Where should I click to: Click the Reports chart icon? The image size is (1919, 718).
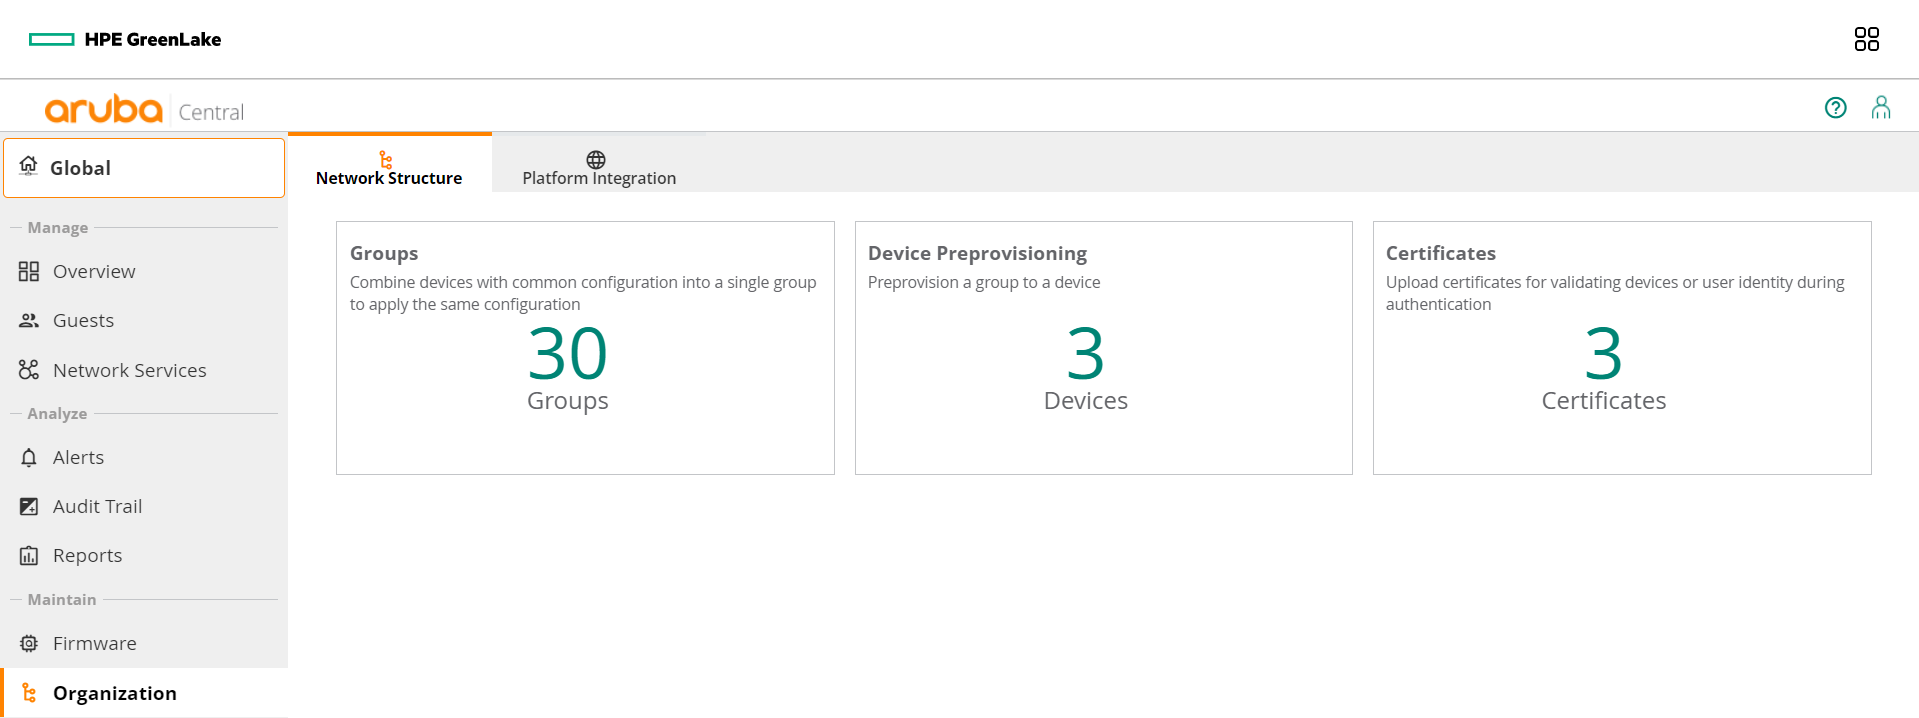[29, 555]
